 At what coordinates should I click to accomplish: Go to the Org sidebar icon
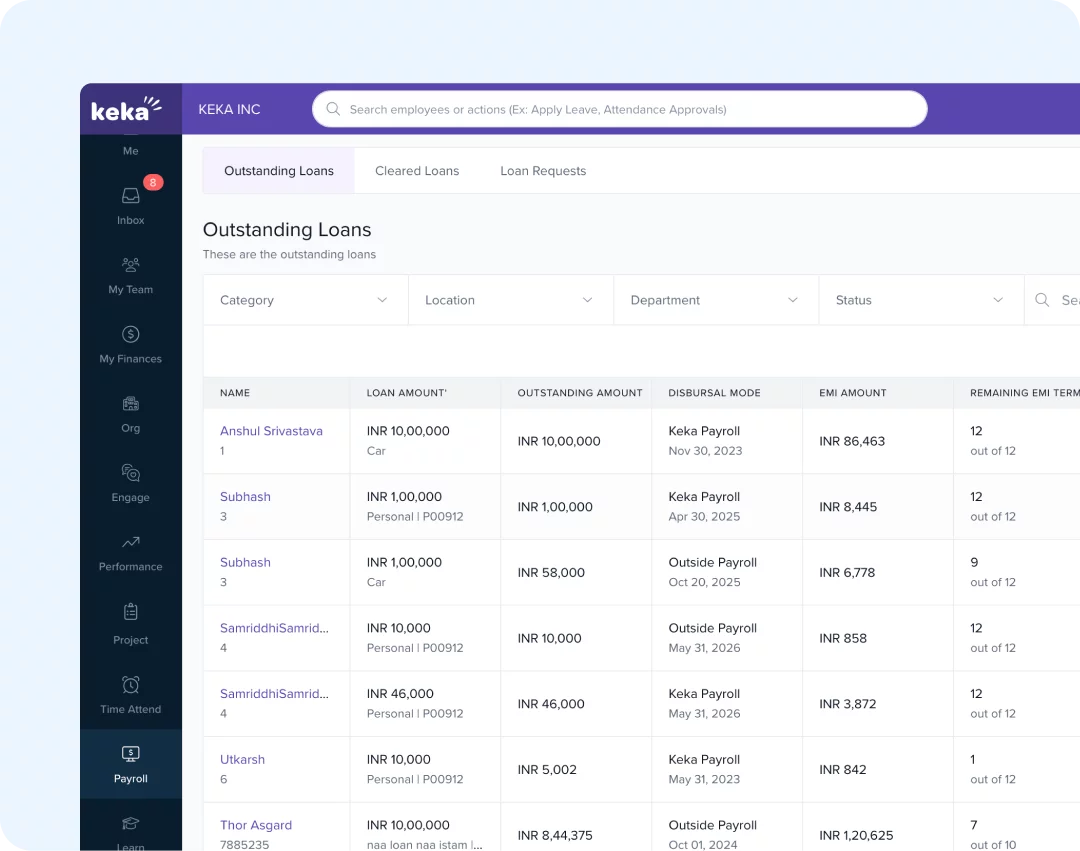130,404
